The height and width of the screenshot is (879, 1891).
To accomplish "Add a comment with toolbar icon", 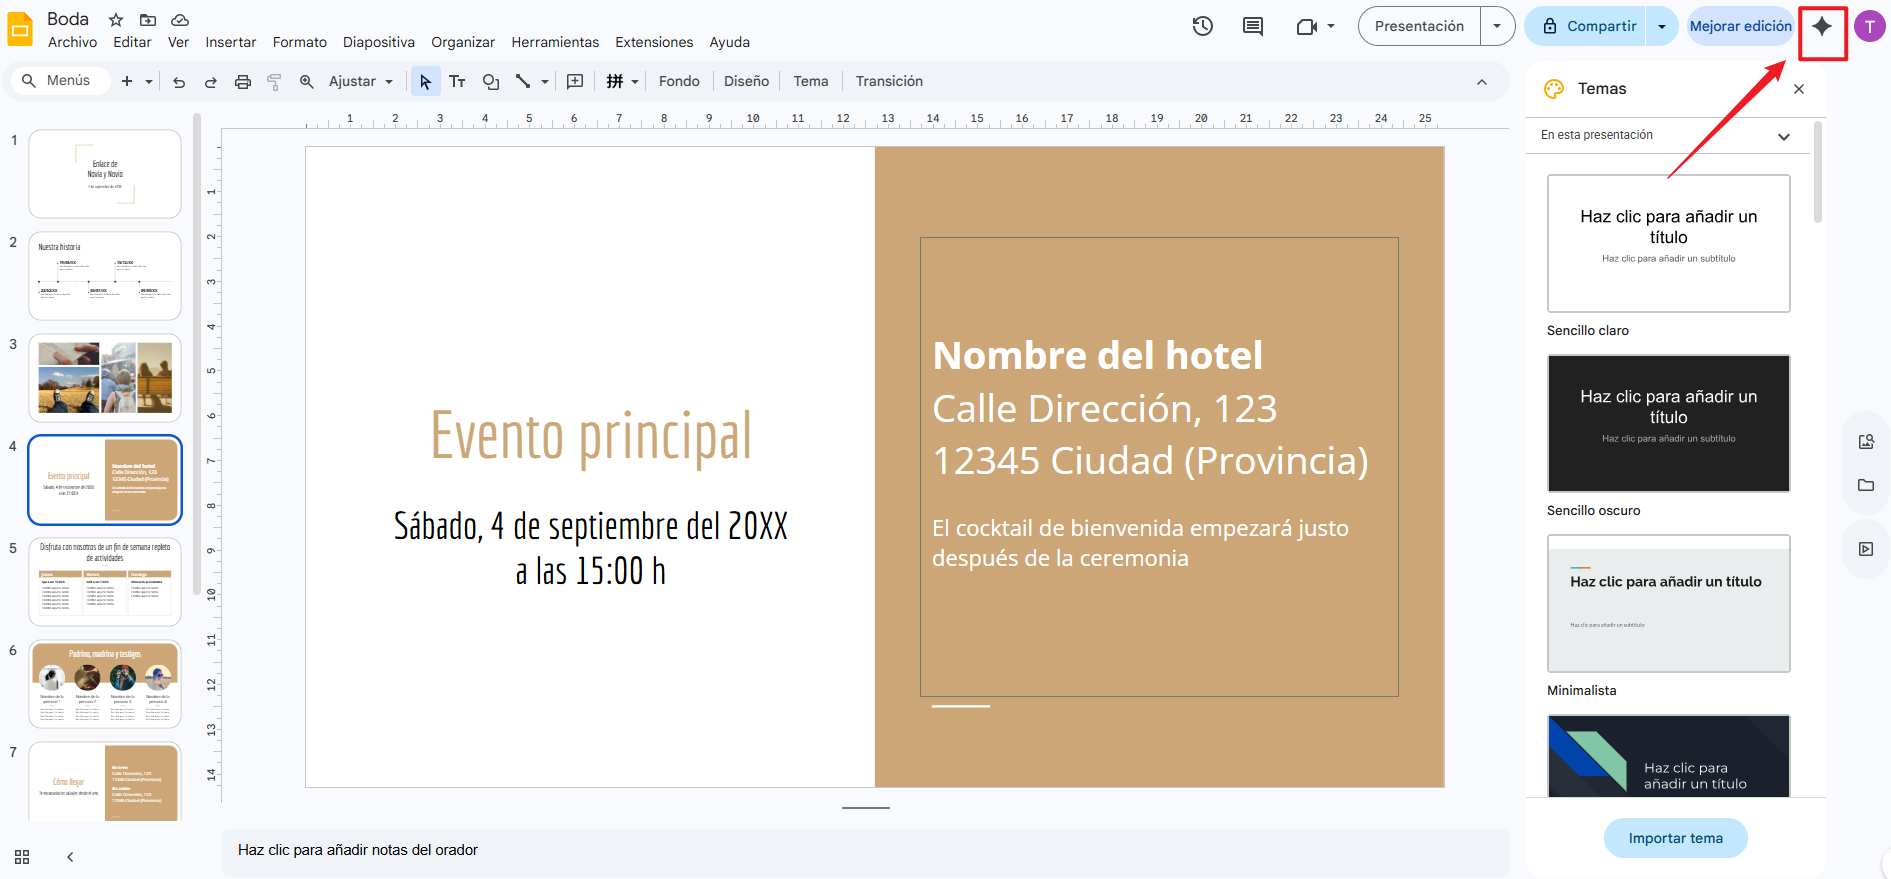I will (575, 81).
